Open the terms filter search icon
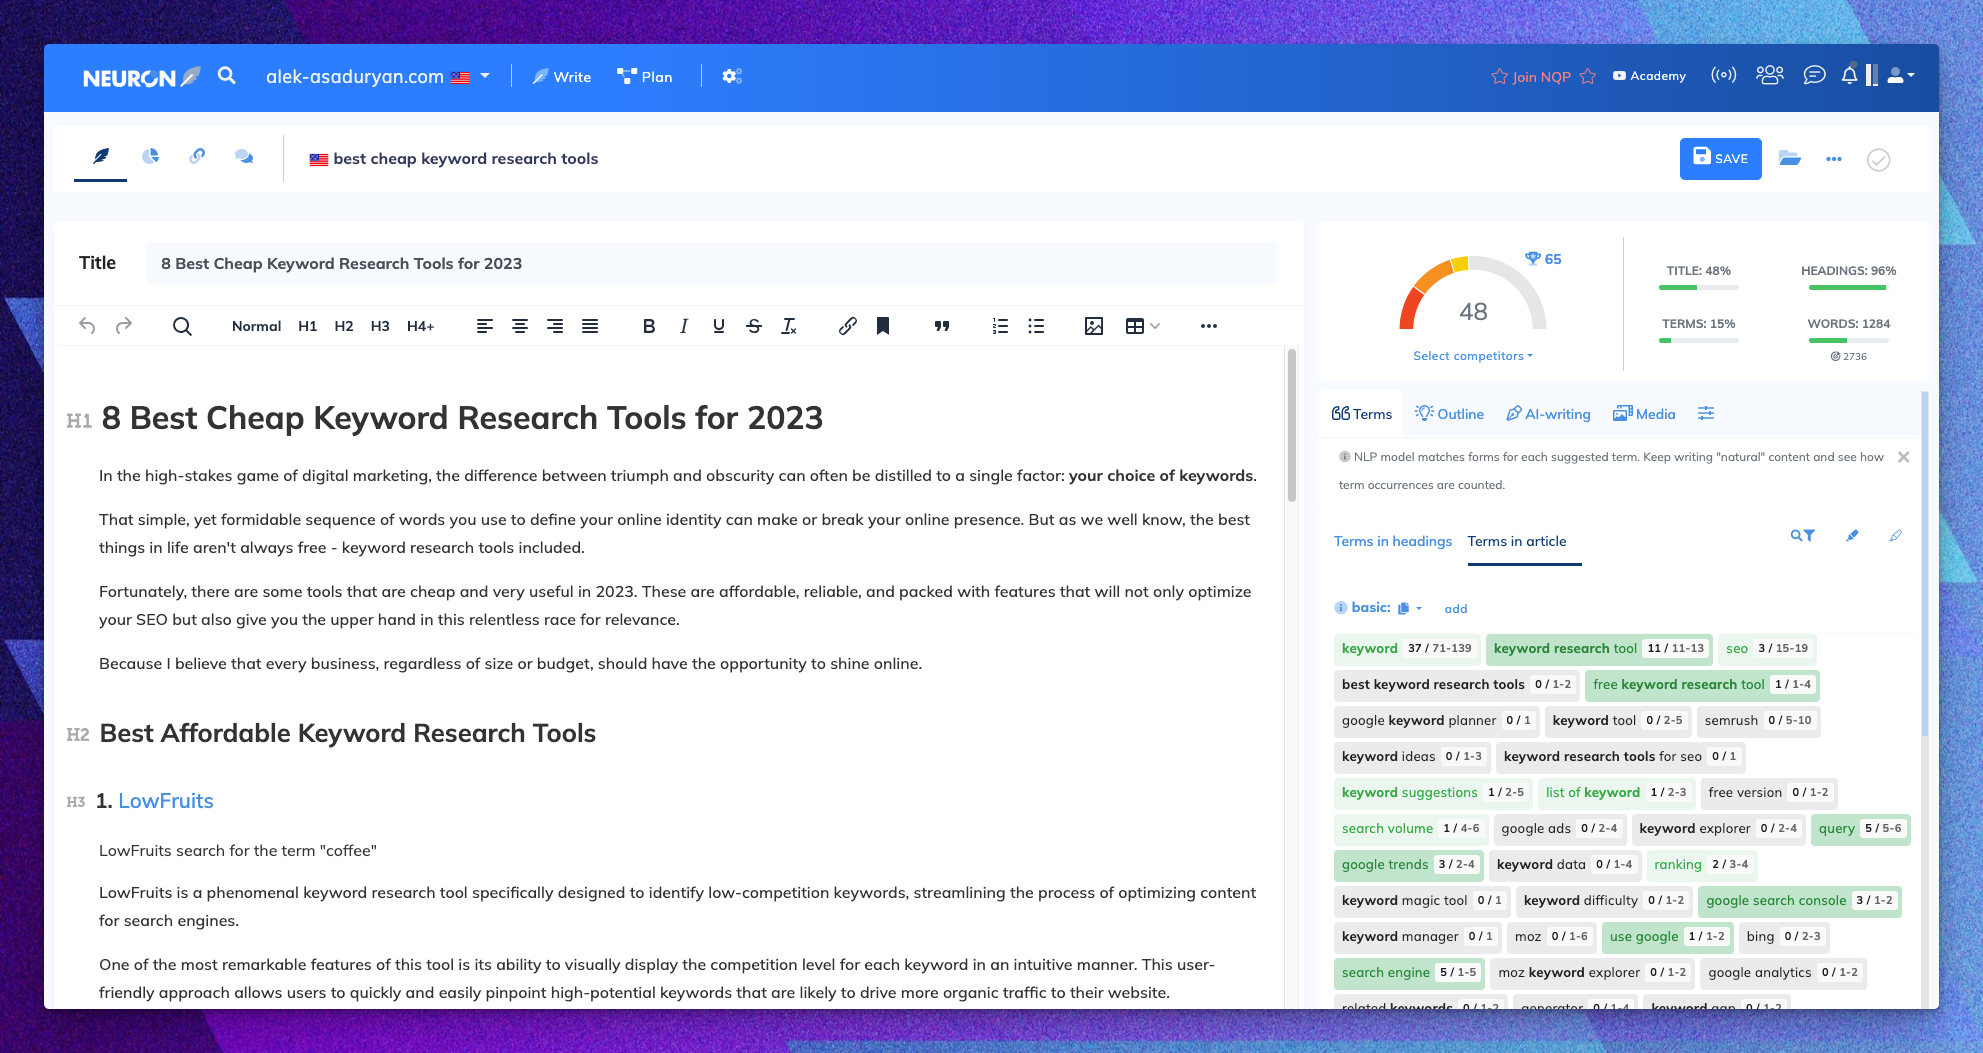This screenshot has height=1053, width=1983. coord(1802,536)
